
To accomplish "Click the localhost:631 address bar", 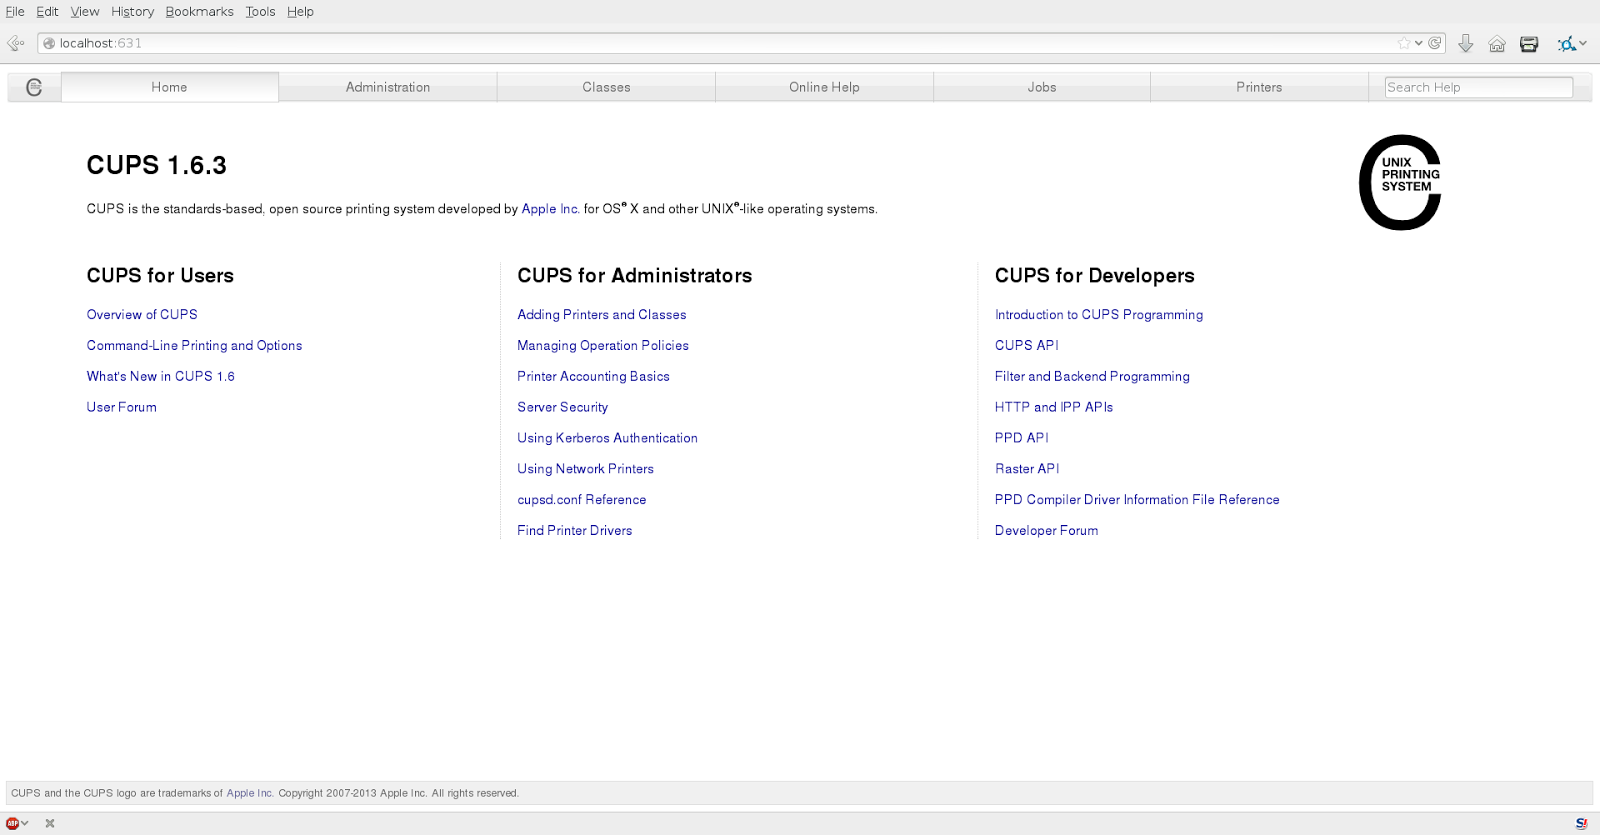I will [x=700, y=43].
